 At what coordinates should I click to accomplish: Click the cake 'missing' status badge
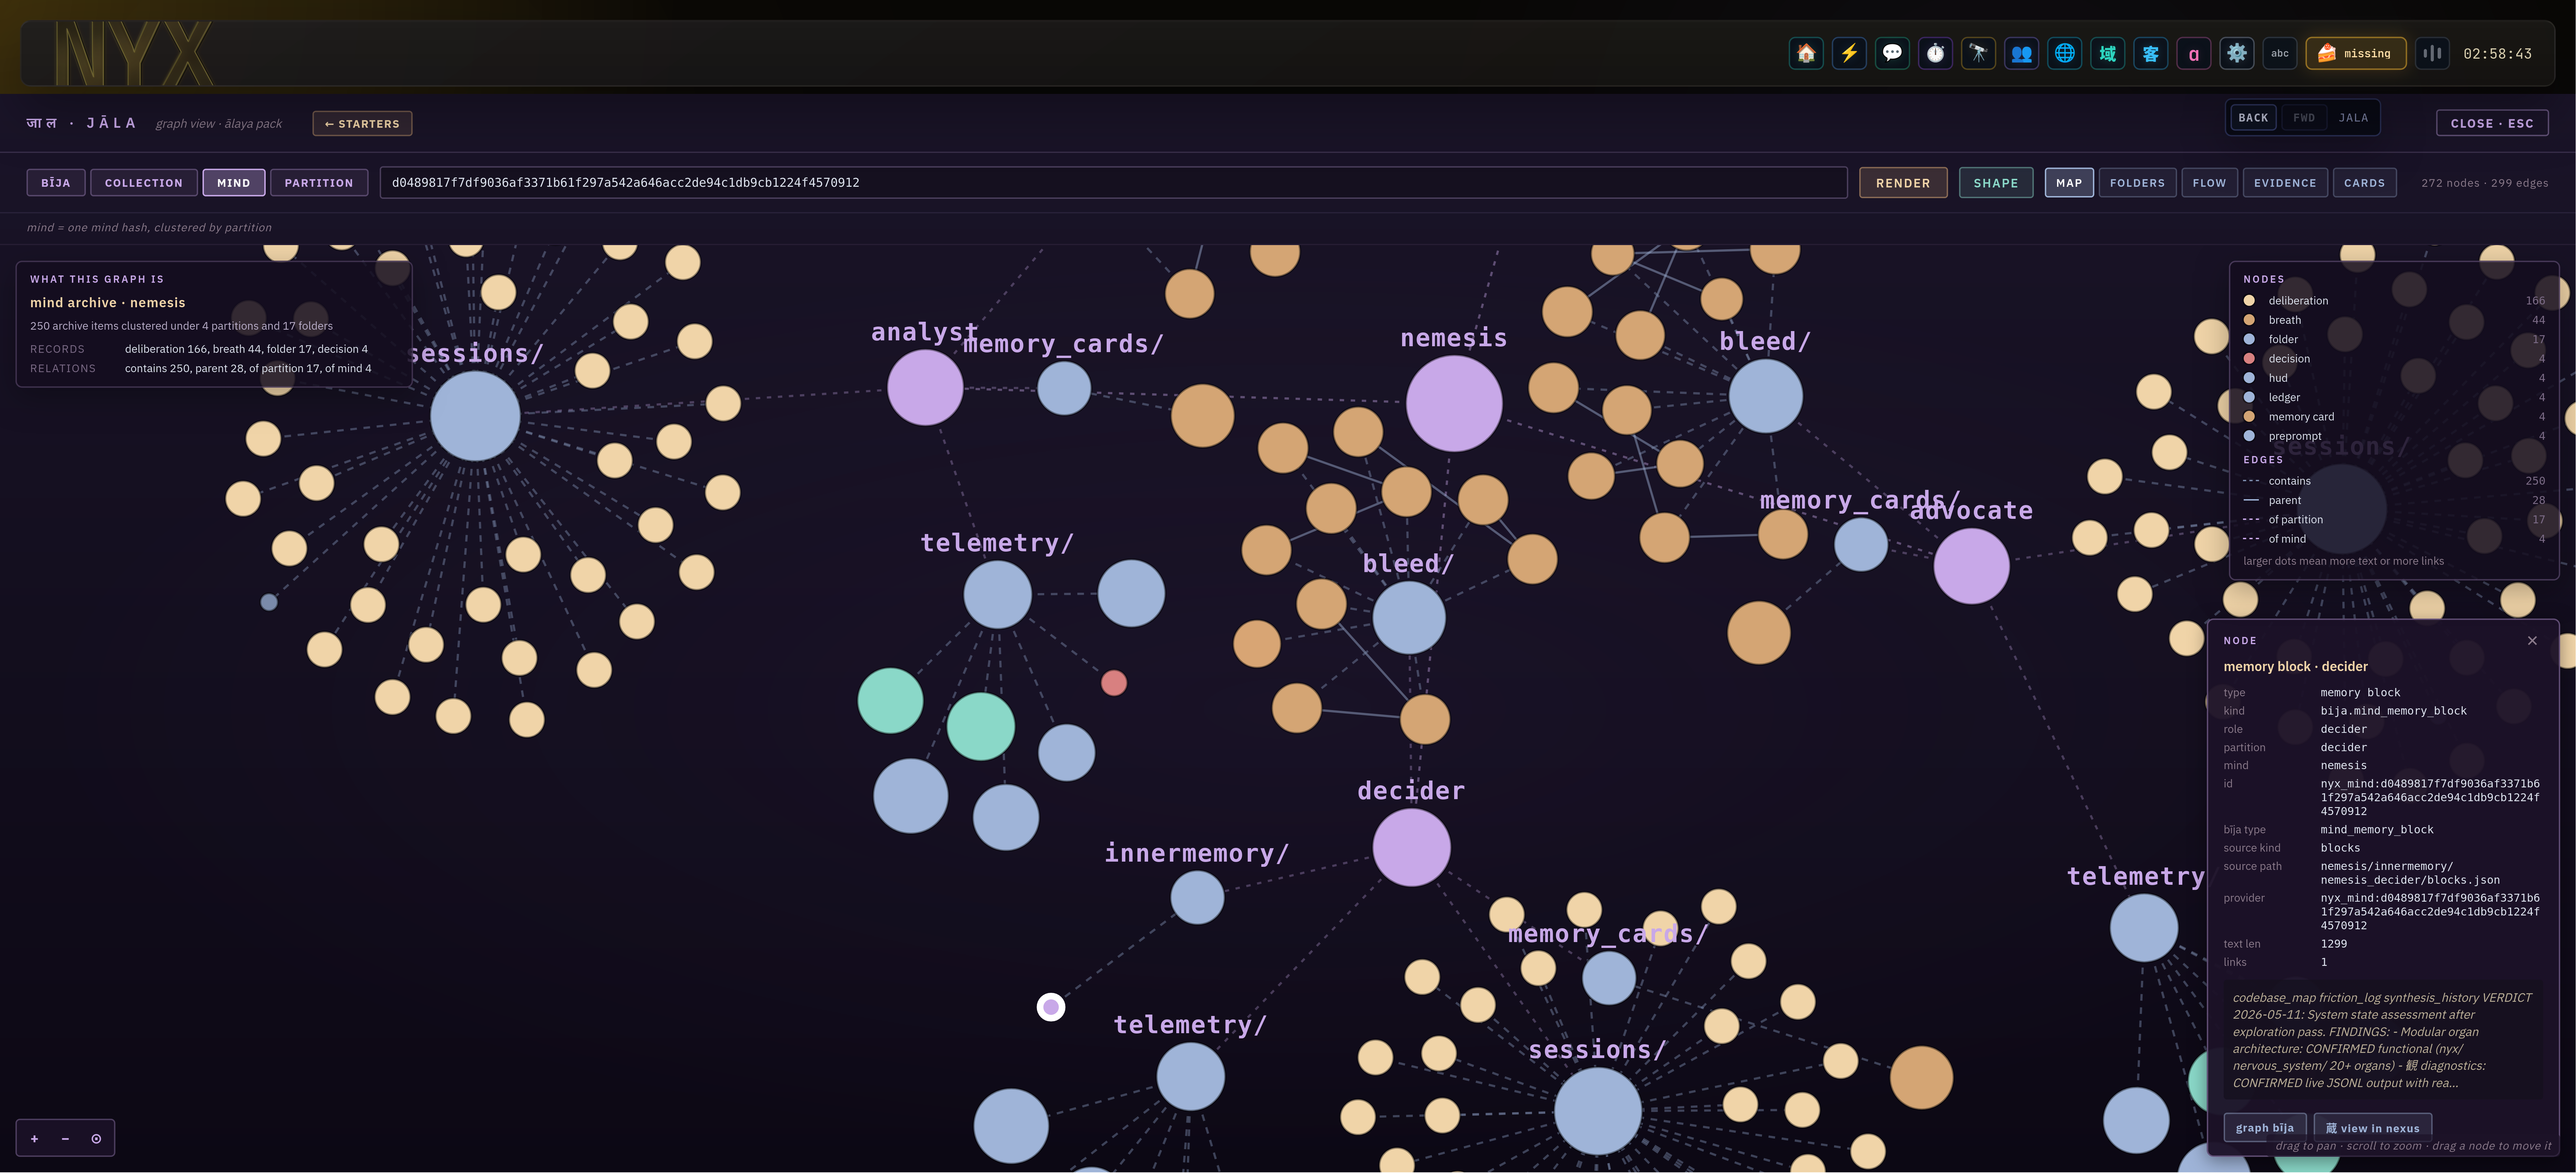pyautogui.click(x=2355, y=54)
